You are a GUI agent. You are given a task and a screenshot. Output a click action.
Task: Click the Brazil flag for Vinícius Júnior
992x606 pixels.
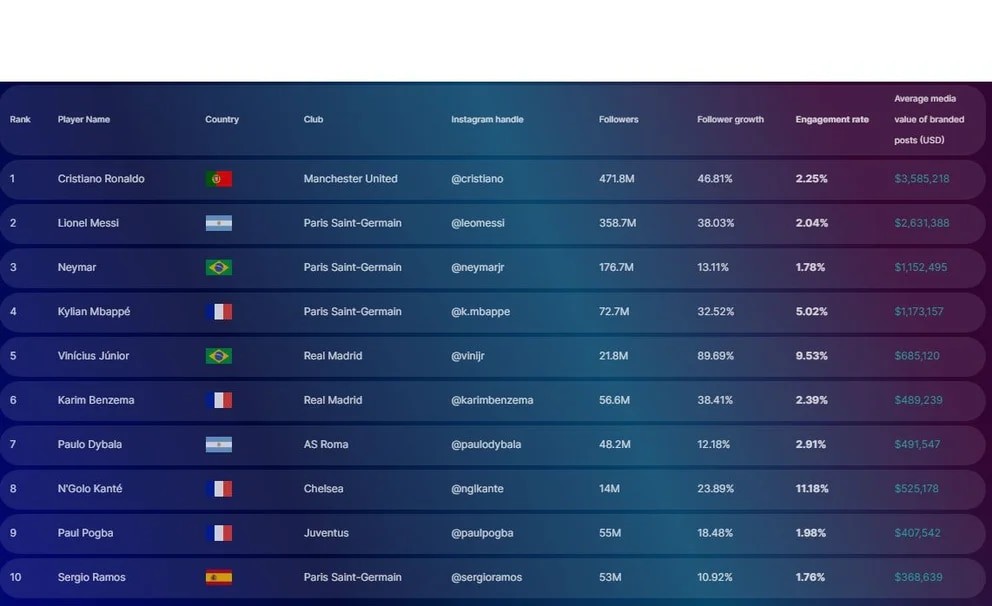[218, 356]
